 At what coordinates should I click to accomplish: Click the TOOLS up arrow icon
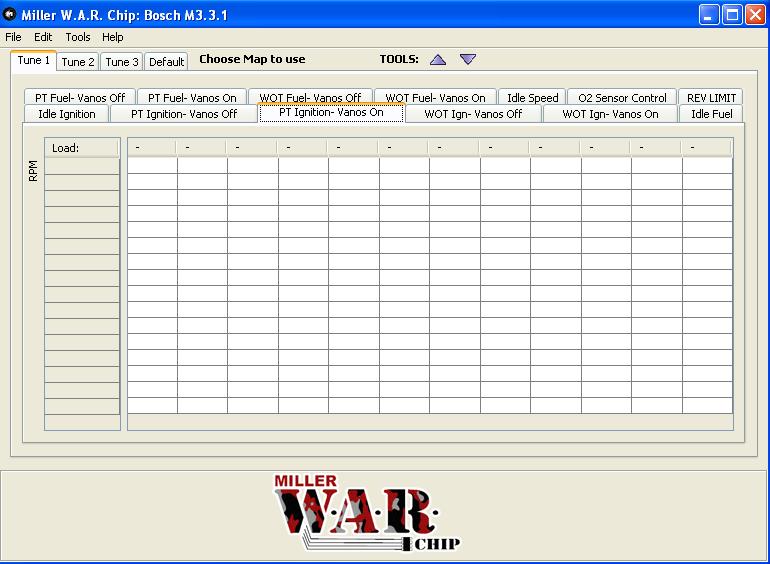(438, 59)
